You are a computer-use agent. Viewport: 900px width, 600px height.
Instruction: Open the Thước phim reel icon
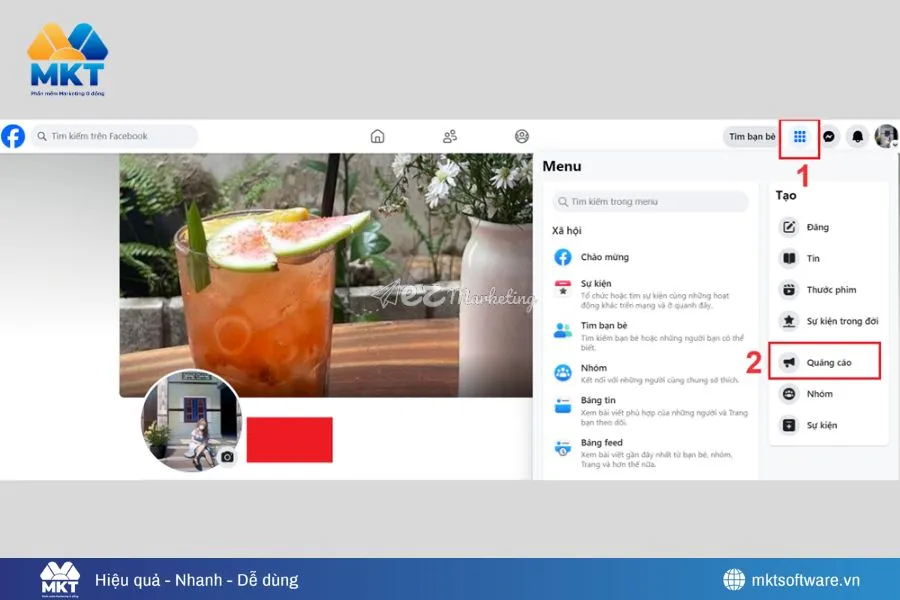[788, 290]
